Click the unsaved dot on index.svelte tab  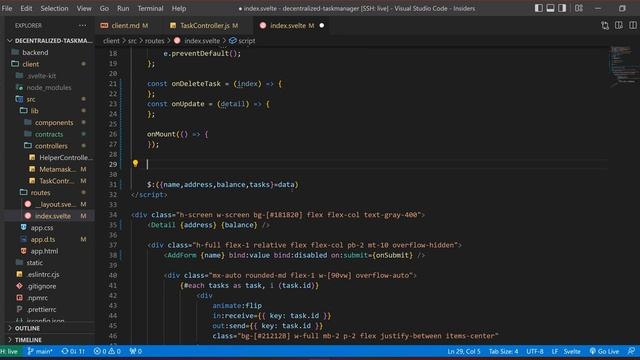(322, 25)
